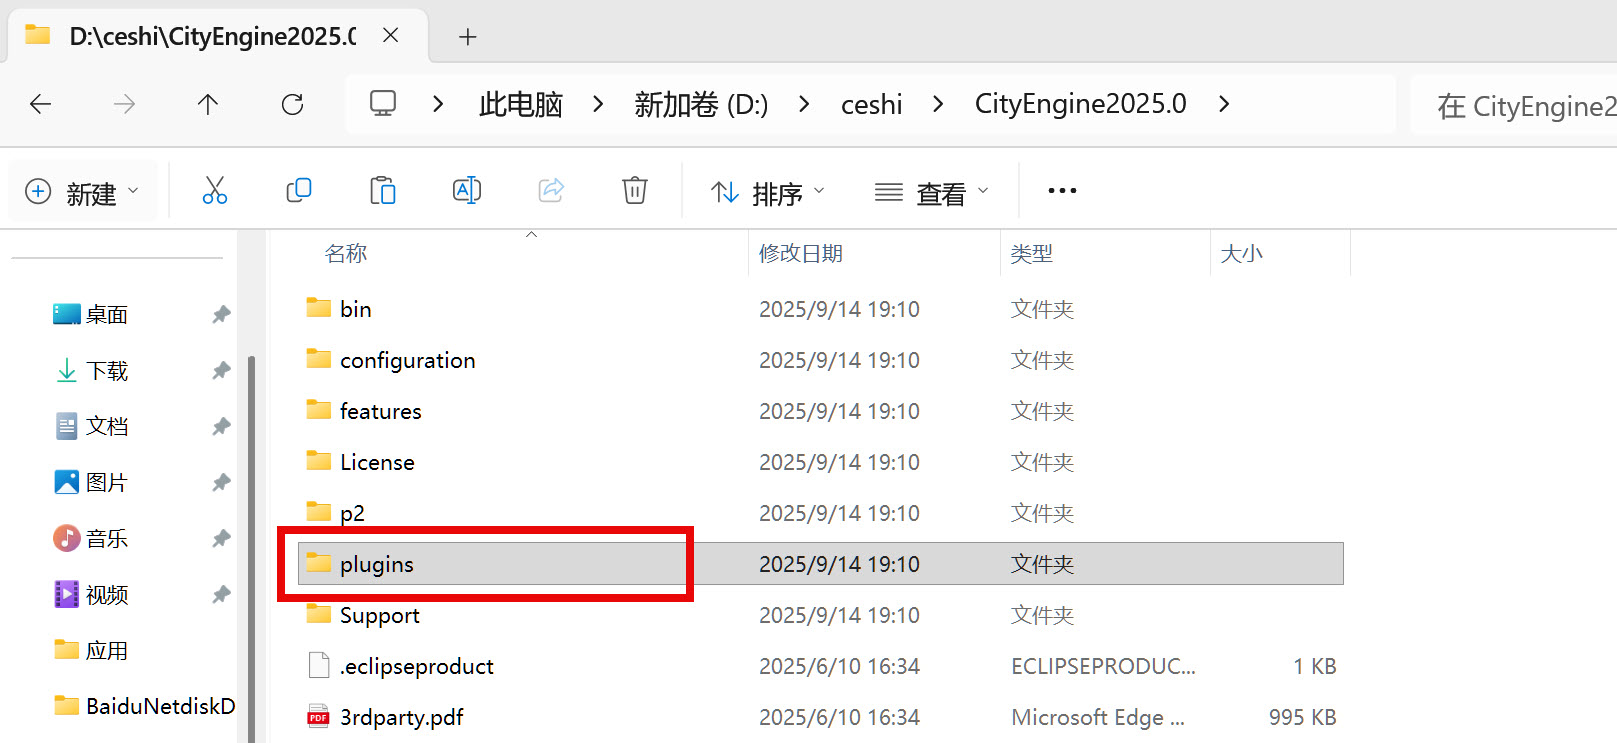Click the Delete trash can icon
1617x743 pixels.
[635, 190]
